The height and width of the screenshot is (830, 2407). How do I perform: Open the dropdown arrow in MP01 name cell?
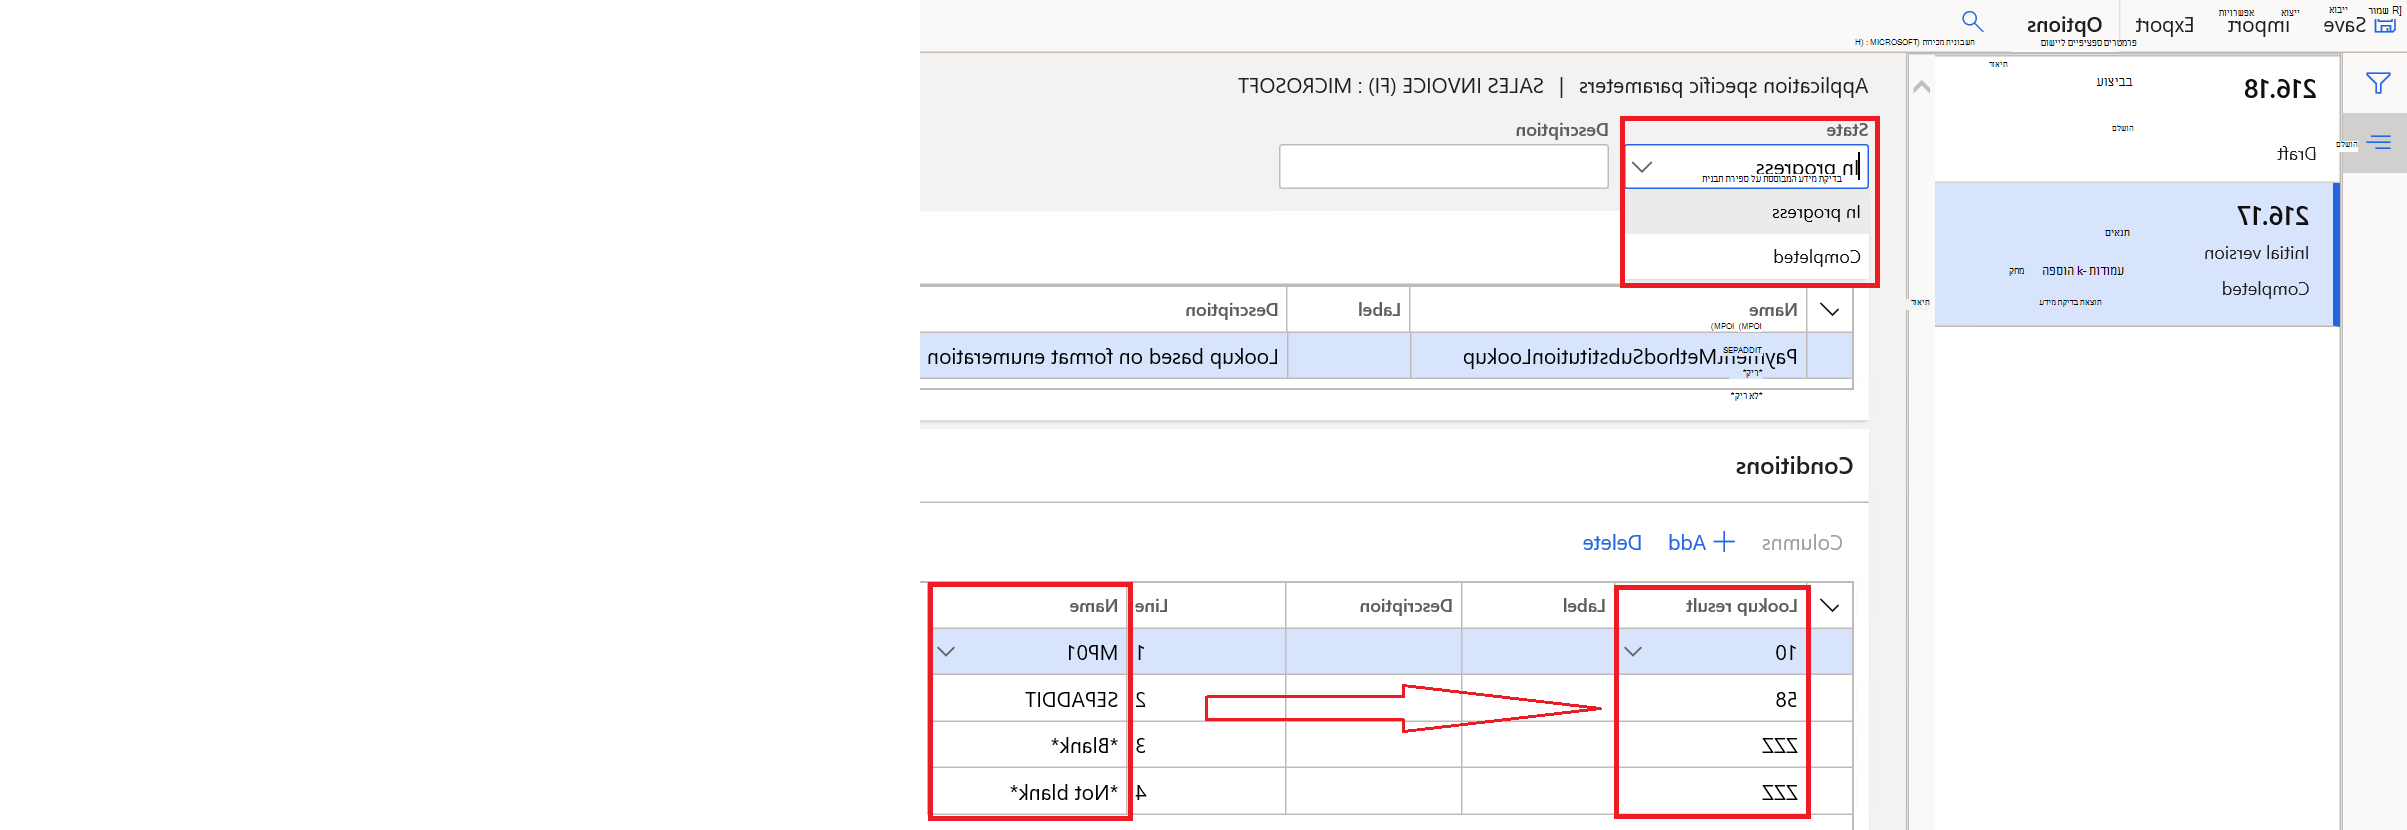coord(946,652)
